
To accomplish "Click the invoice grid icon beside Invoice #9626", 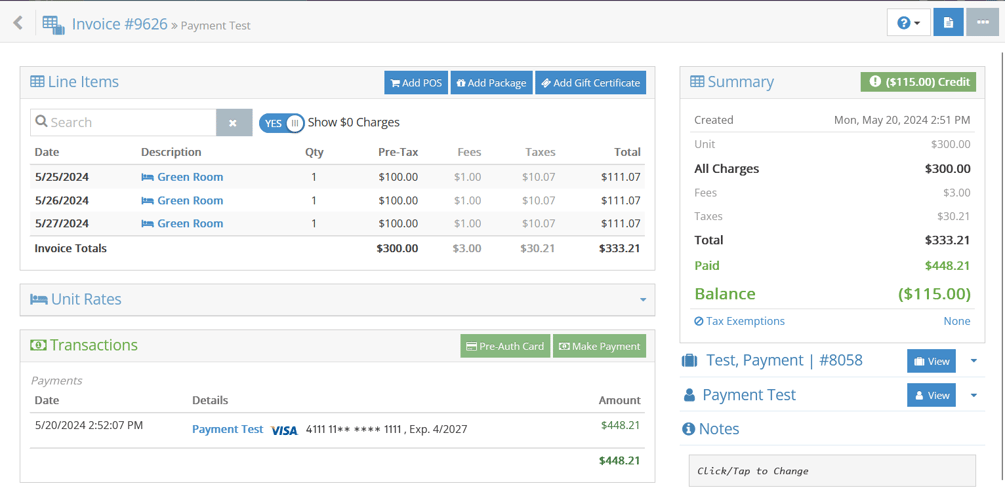I will point(53,24).
